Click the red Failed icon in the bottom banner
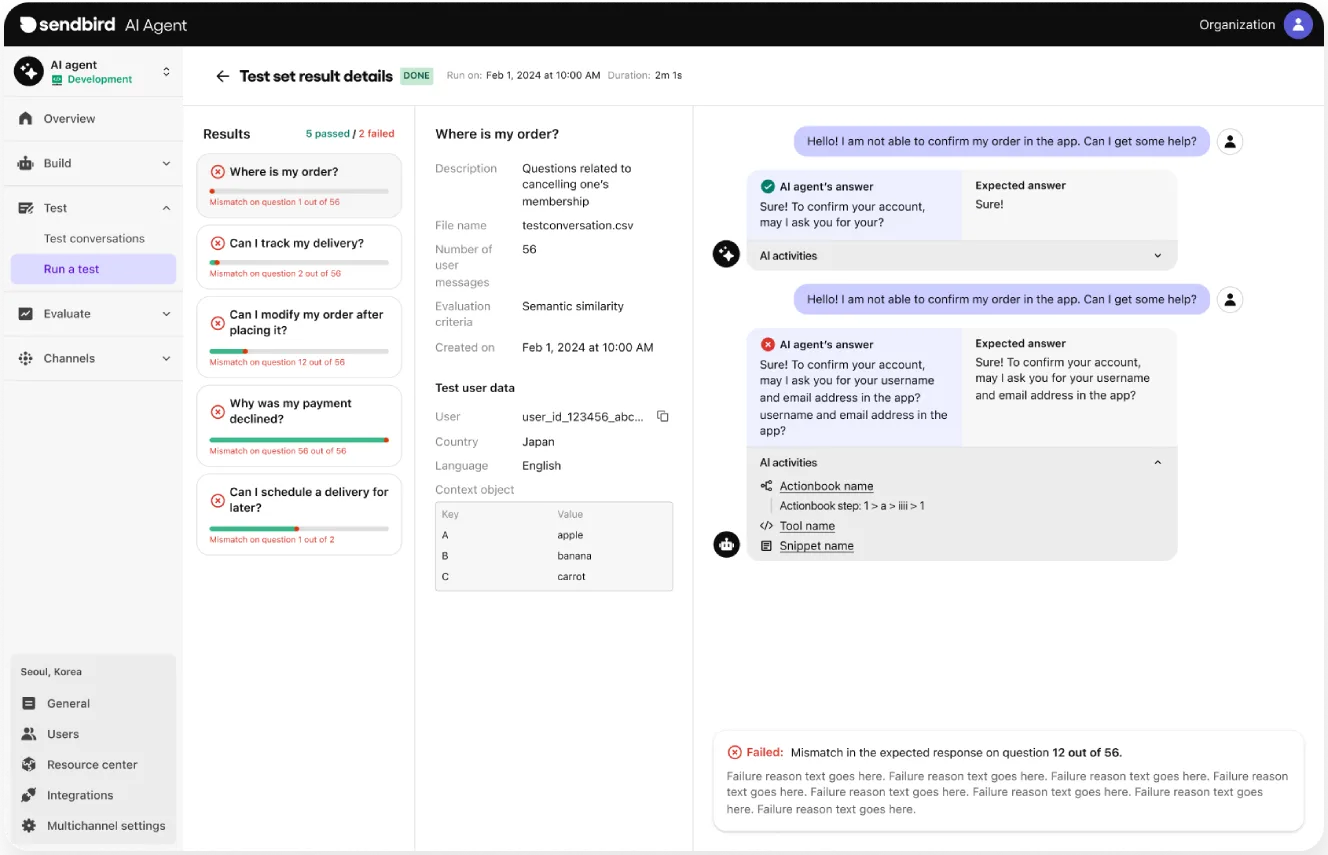The image size is (1328, 855). coord(734,752)
